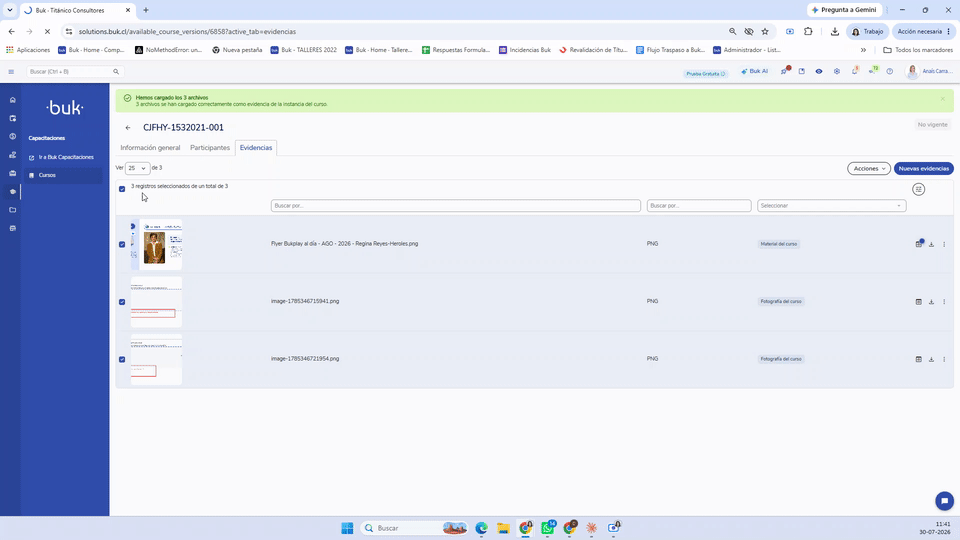Image resolution: width=960 pixels, height=540 pixels.
Task: Download Flyer Bukplay al día file
Action: pos(931,244)
